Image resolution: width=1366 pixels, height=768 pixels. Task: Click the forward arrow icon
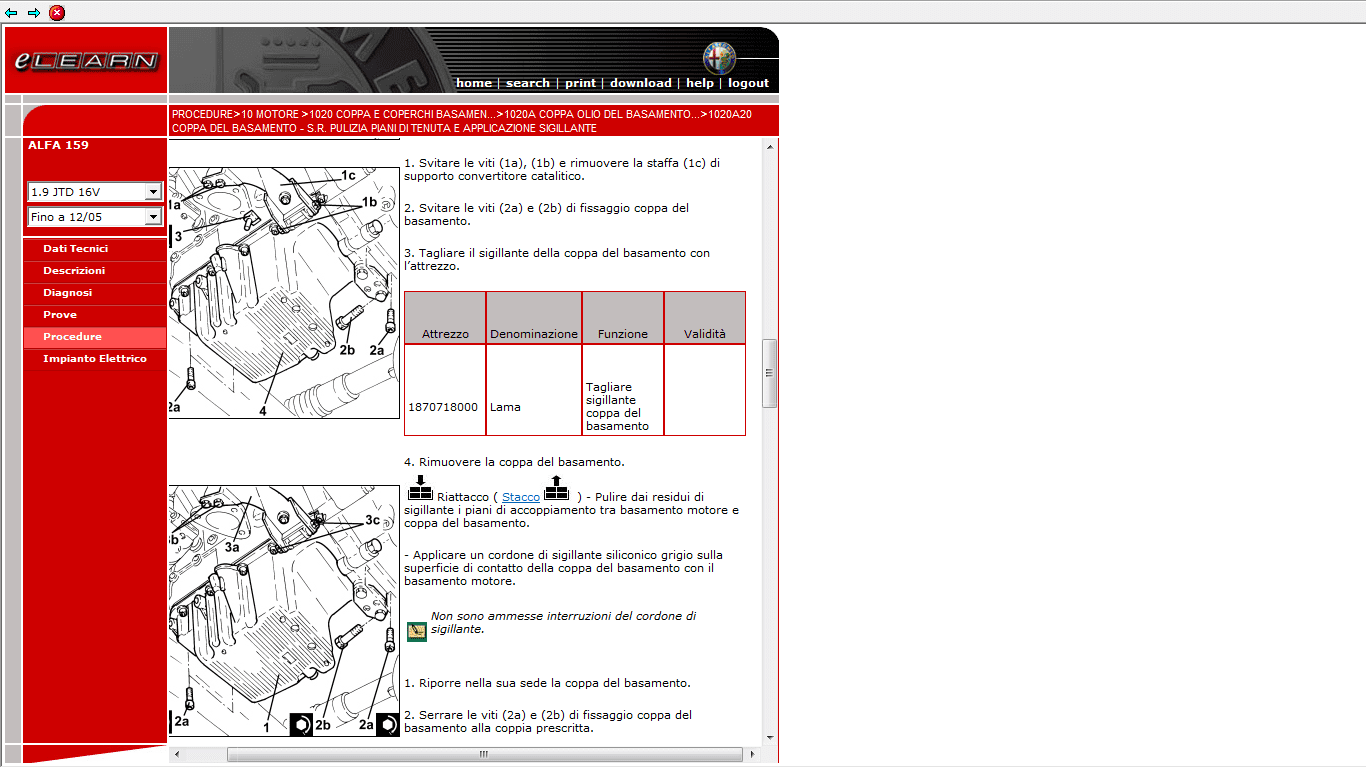(34, 13)
